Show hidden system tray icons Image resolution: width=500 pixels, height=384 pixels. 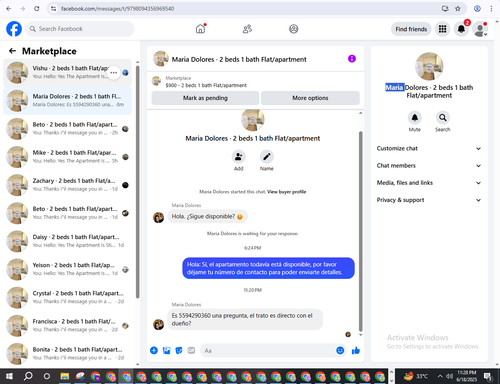(440, 376)
